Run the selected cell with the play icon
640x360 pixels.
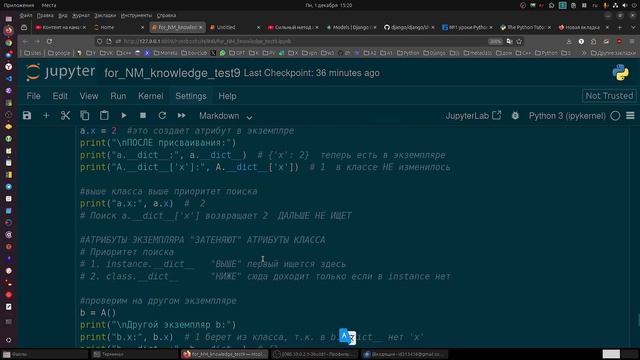[x=124, y=116]
